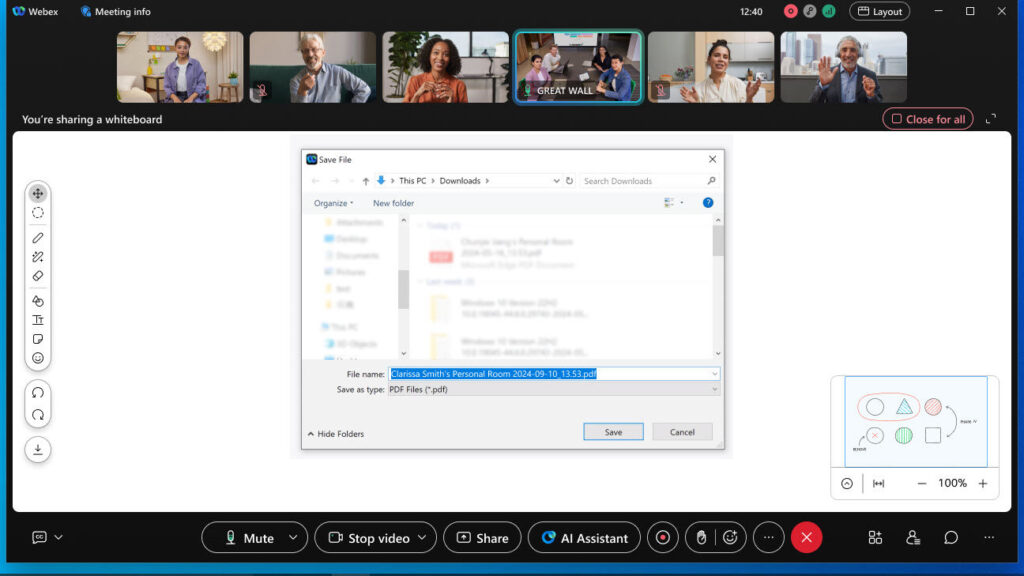Select the eraser tool
1024x576 pixels.
[38, 276]
